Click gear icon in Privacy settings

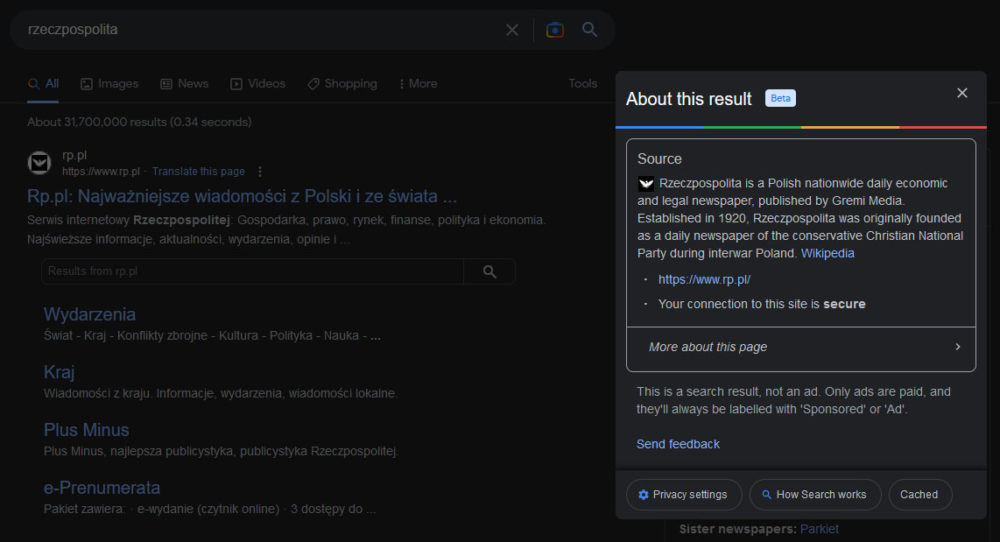point(643,495)
